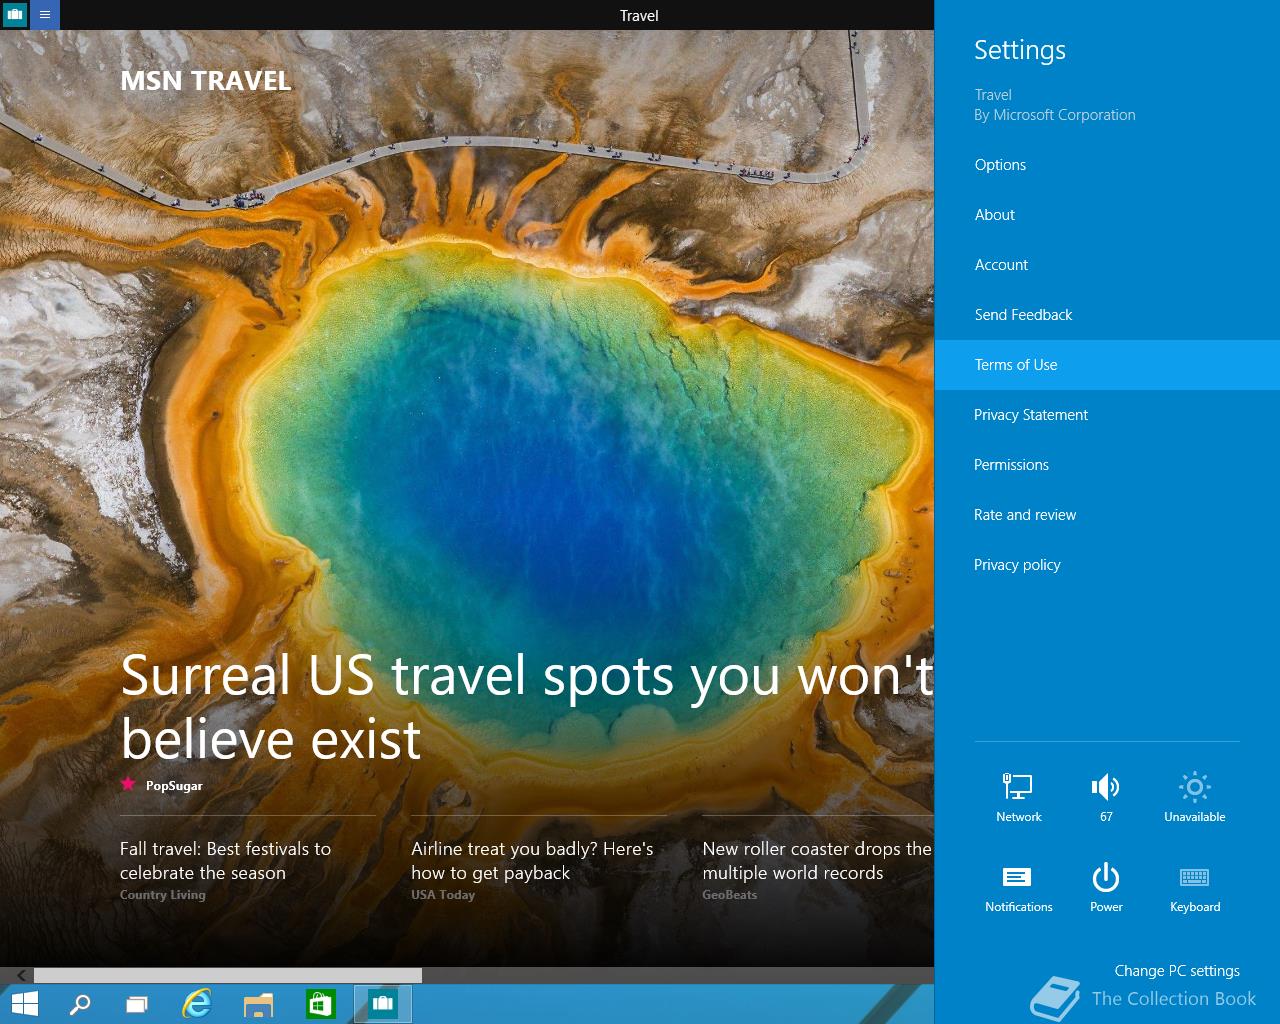The image size is (1280, 1024).
Task: Open Fall travel Best festivals article
Action: click(x=225, y=860)
